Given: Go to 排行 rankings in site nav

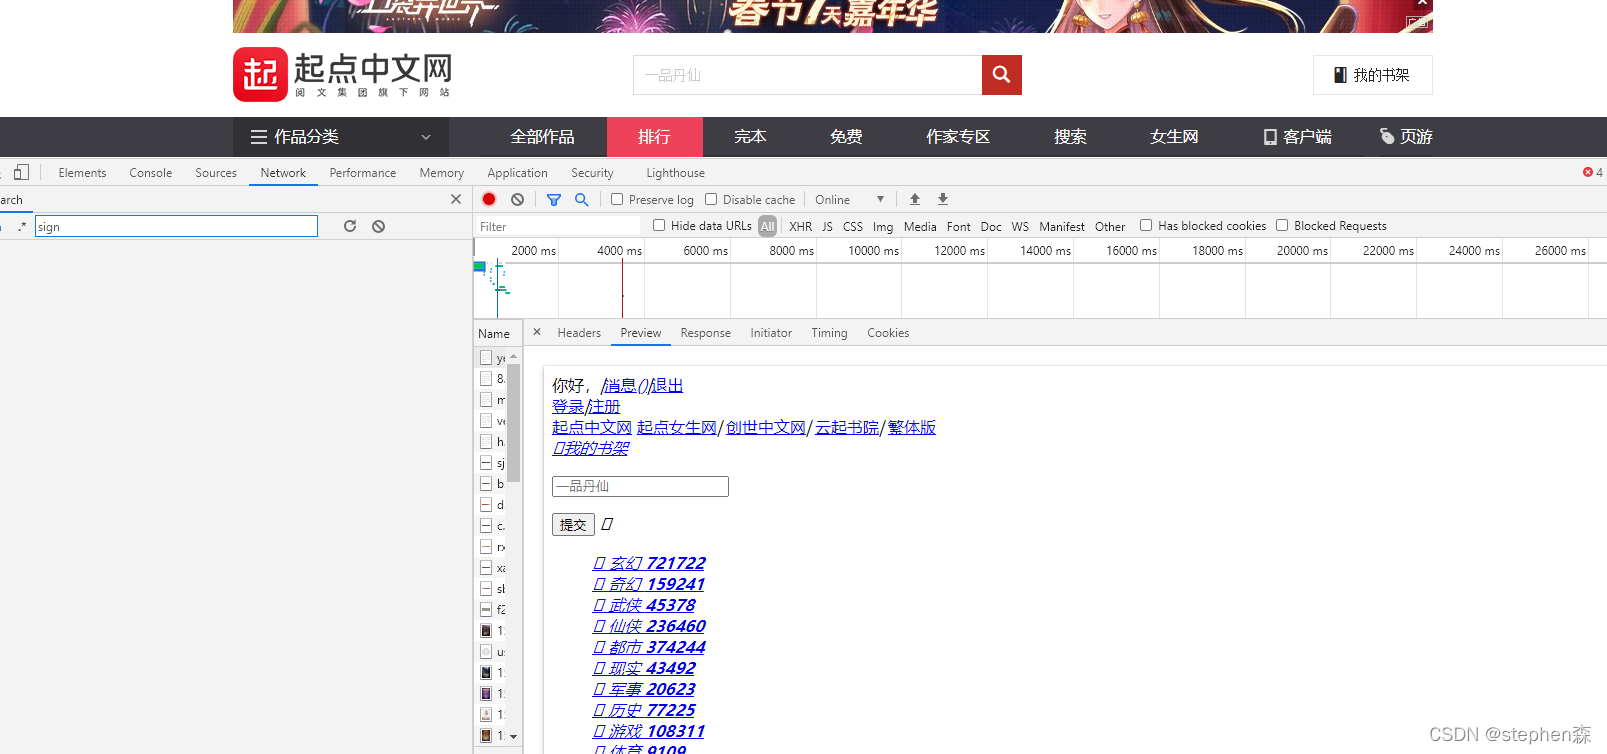Looking at the screenshot, I should 654,137.
